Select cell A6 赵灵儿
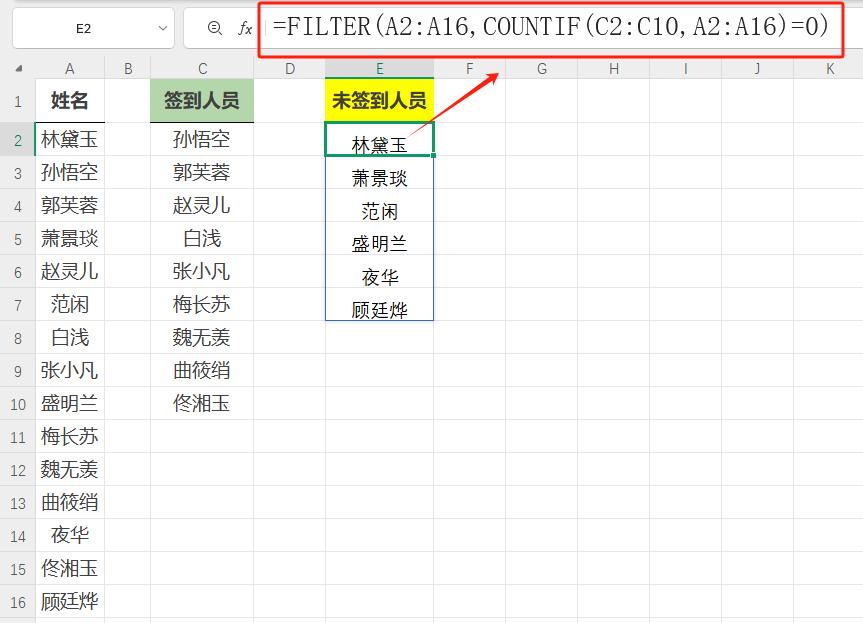Screen dimensions: 863x623 70,271
